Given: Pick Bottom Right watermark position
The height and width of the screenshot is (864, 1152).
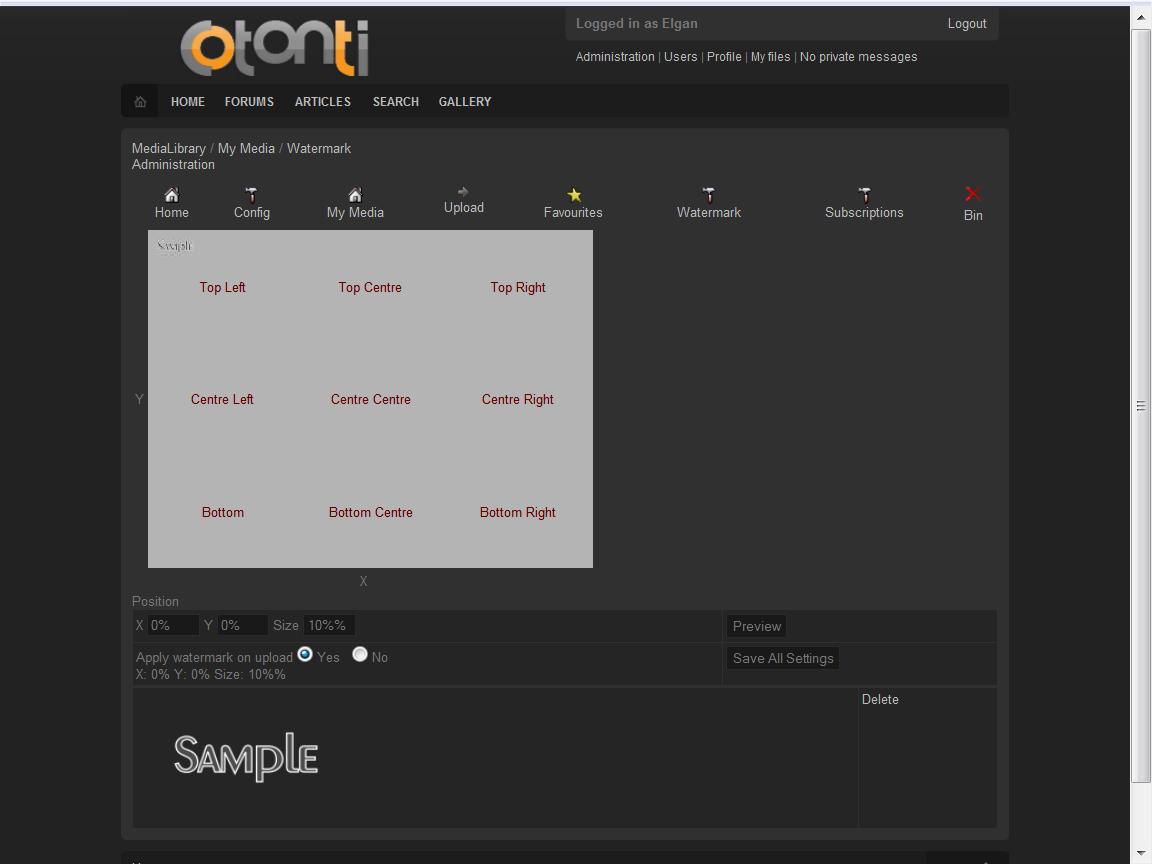Looking at the screenshot, I should [x=518, y=512].
